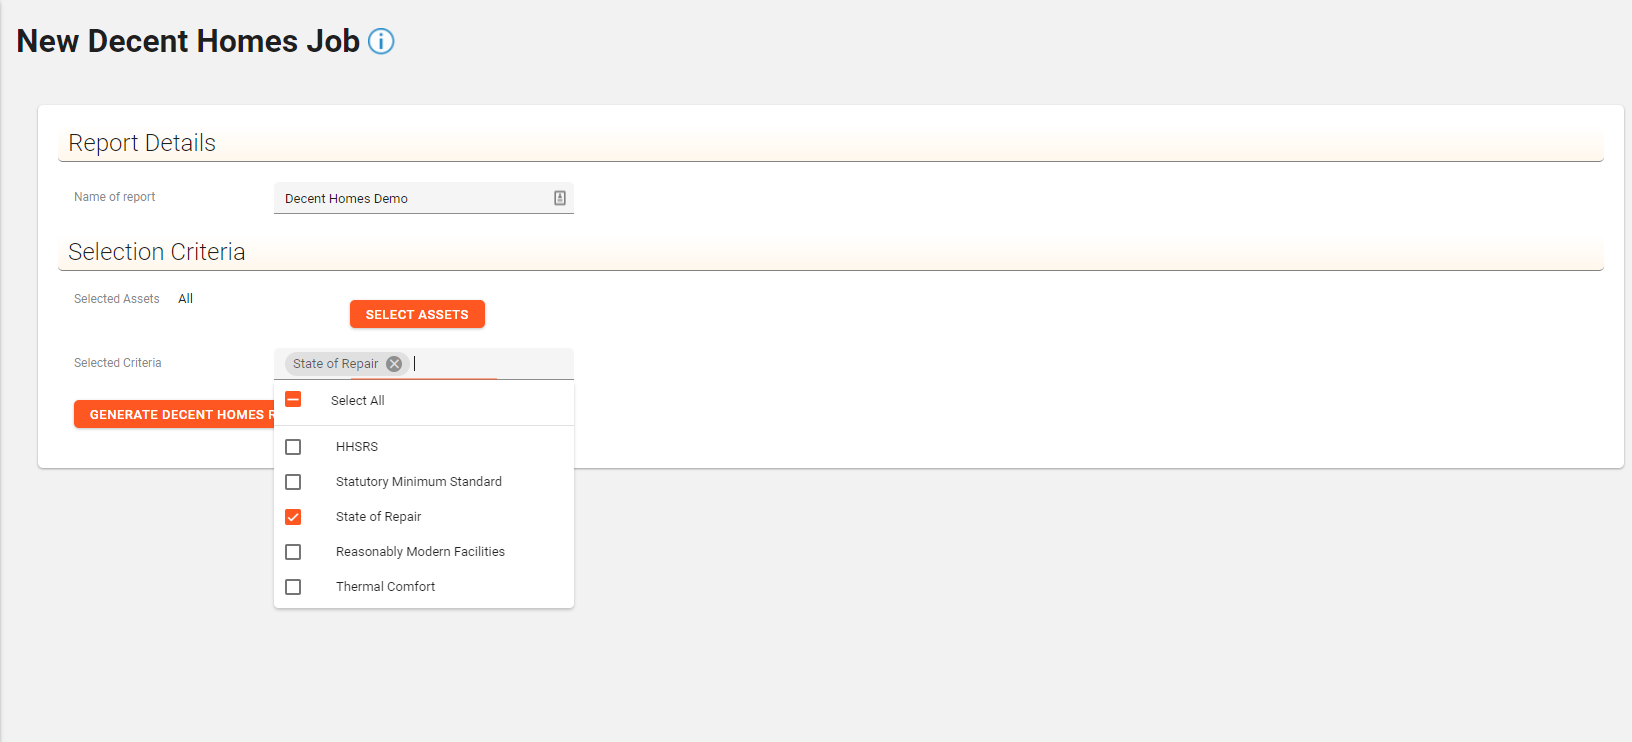Click the Generate Decent Homes button

point(174,414)
